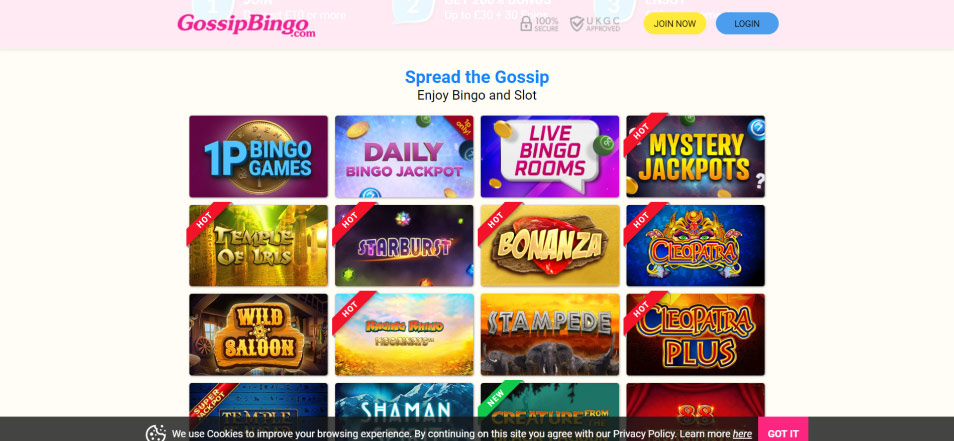
Task: Select the Stampede elephants slot tile
Action: click(x=550, y=335)
